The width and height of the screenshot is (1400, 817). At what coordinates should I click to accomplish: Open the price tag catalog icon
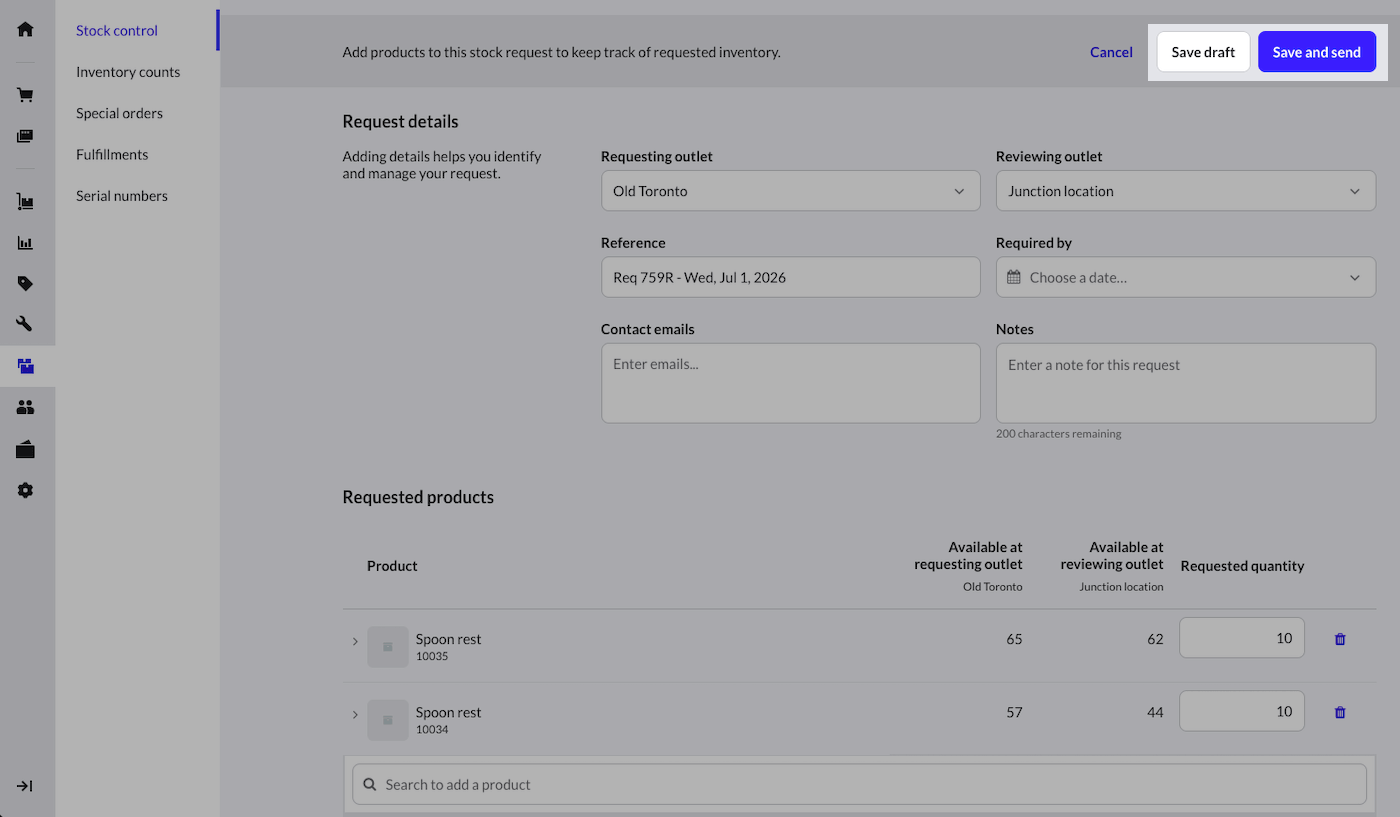click(25, 284)
